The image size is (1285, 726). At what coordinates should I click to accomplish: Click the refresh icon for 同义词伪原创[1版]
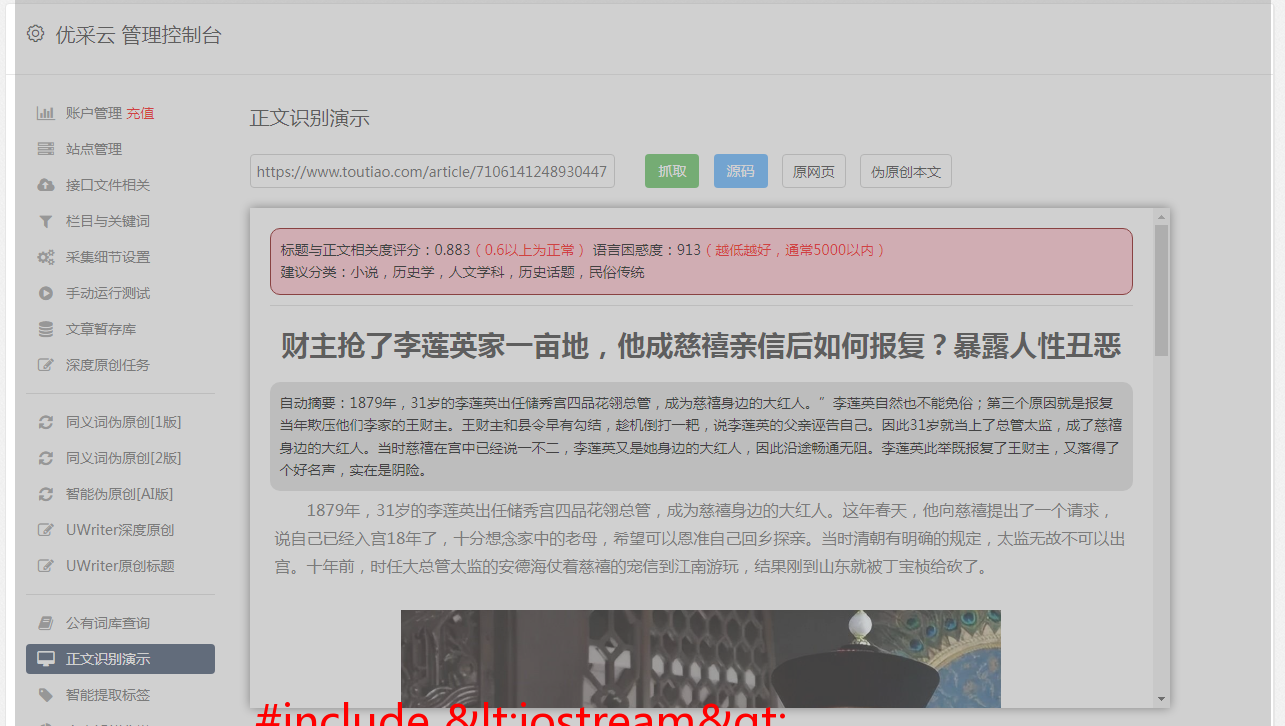click(x=45, y=422)
